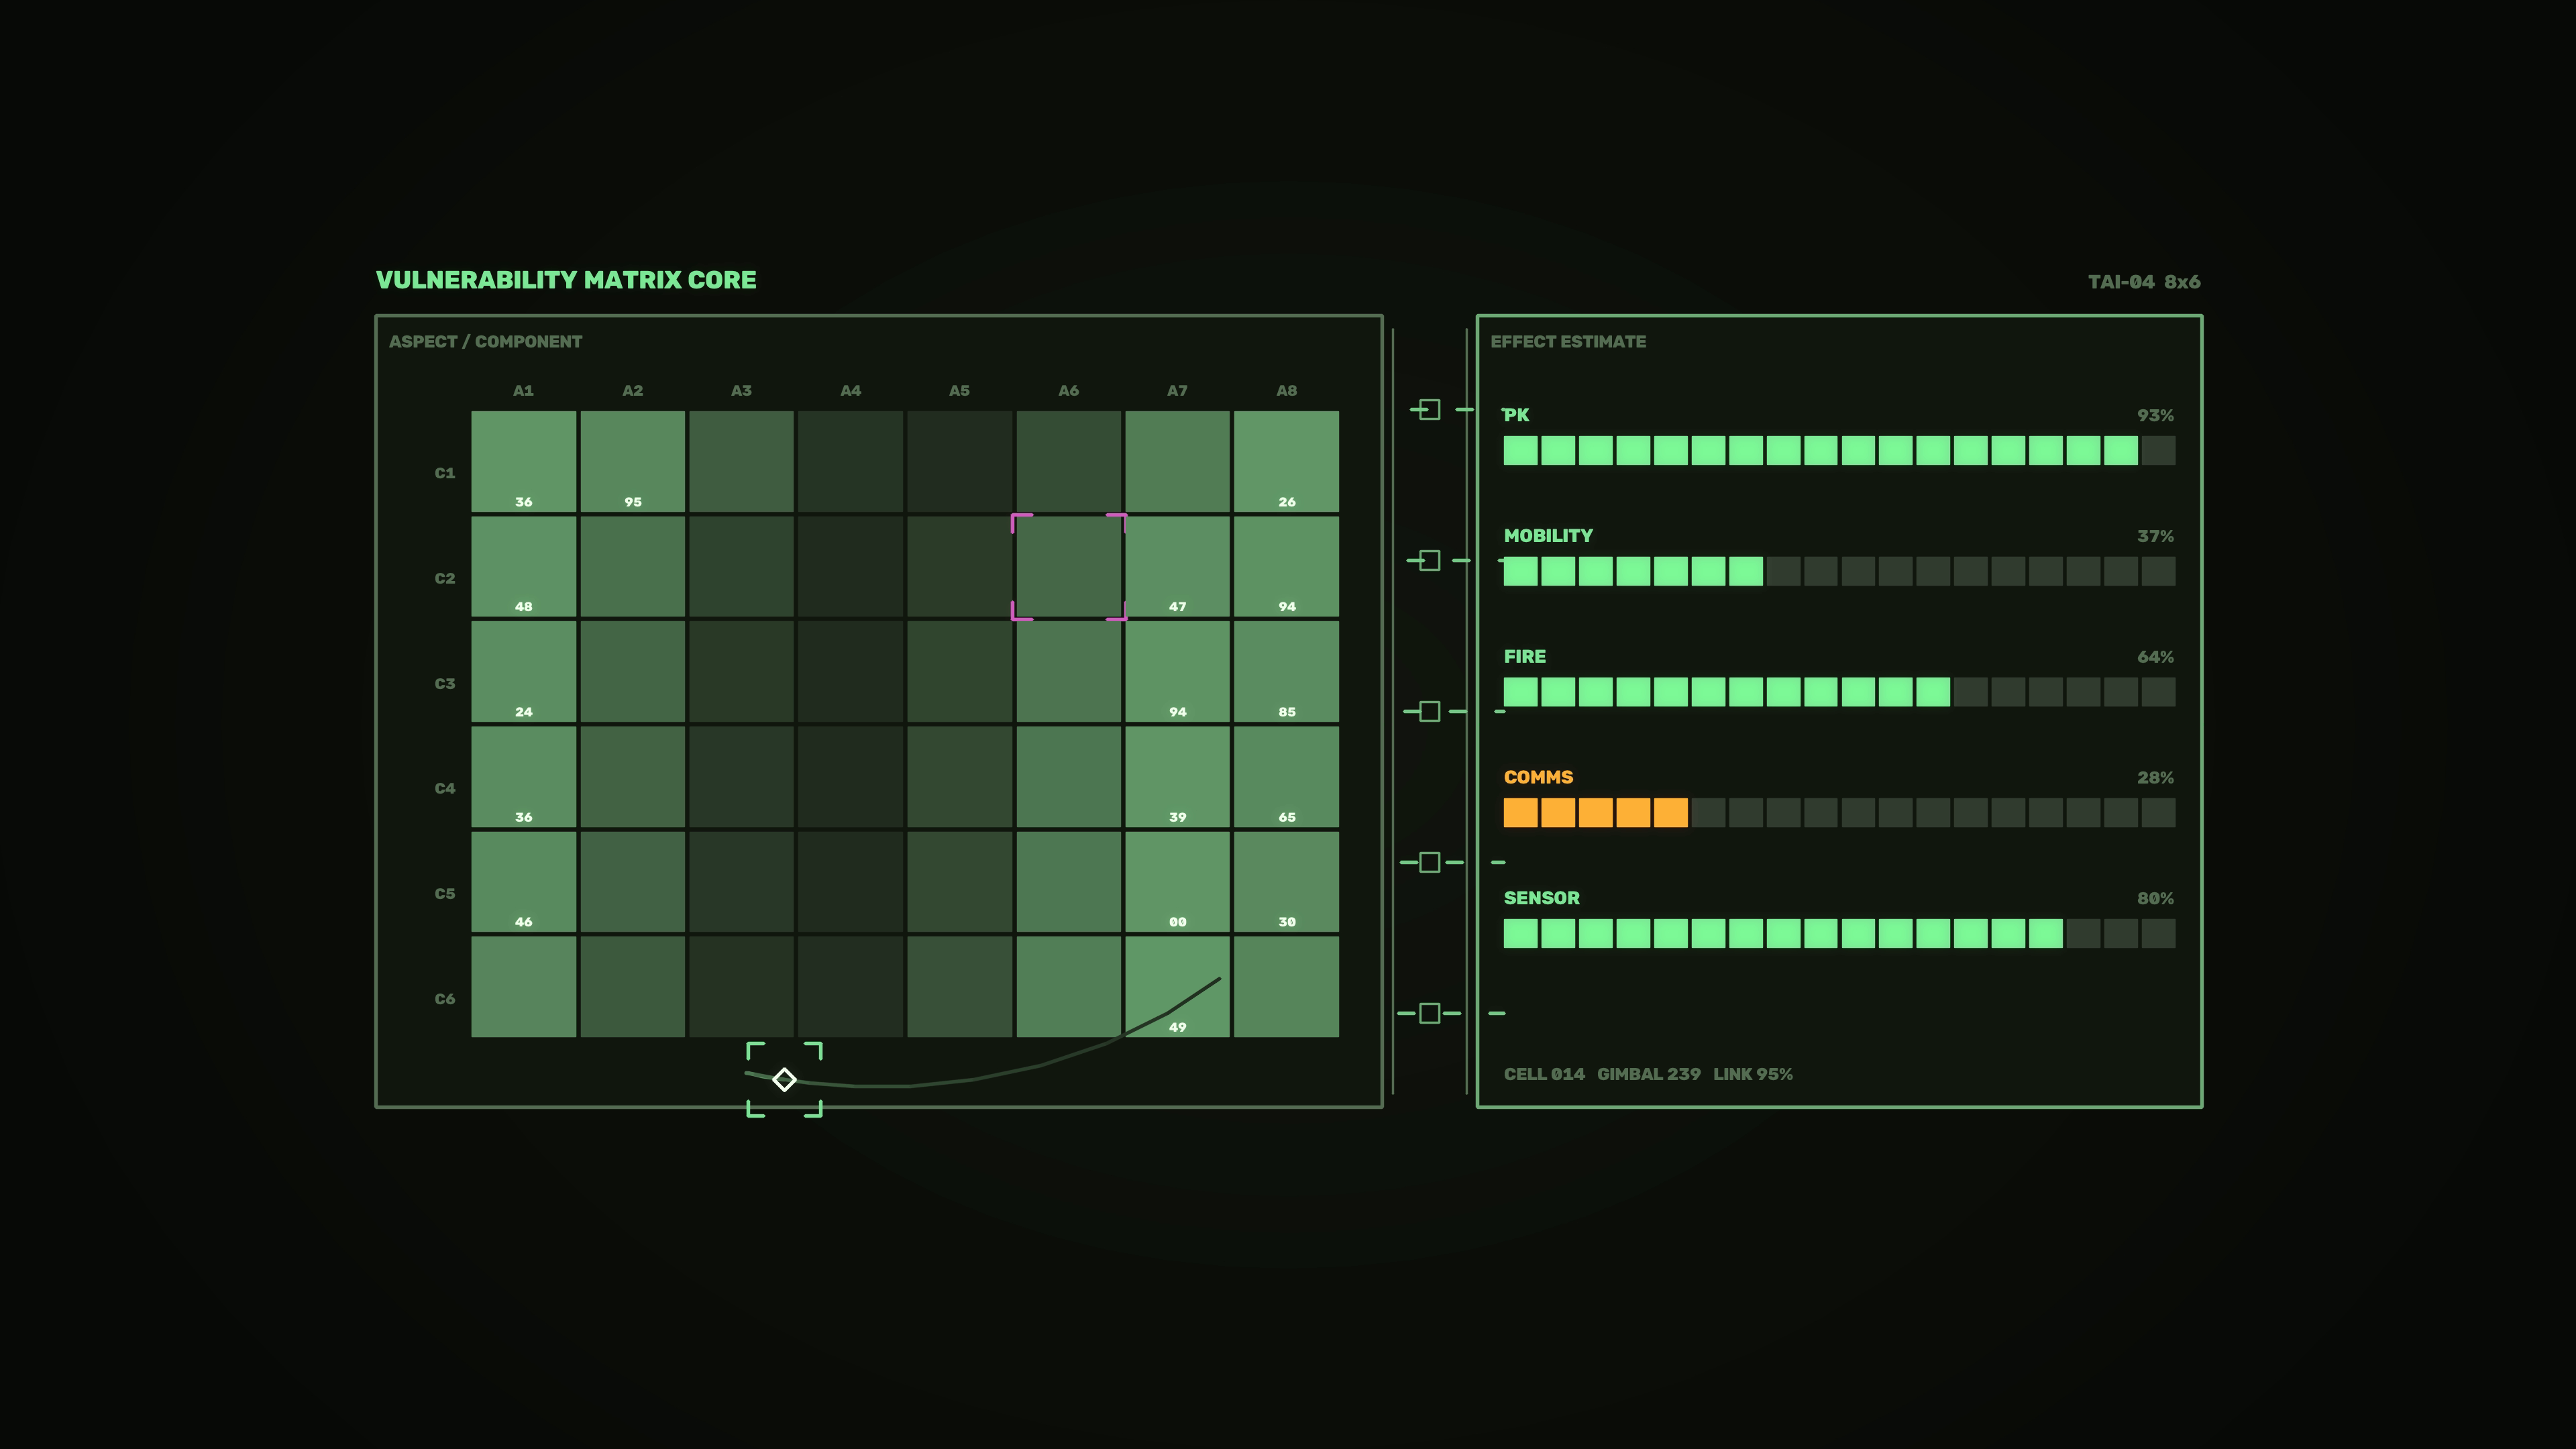Click the FIRE 64% readout

pos(2156,658)
